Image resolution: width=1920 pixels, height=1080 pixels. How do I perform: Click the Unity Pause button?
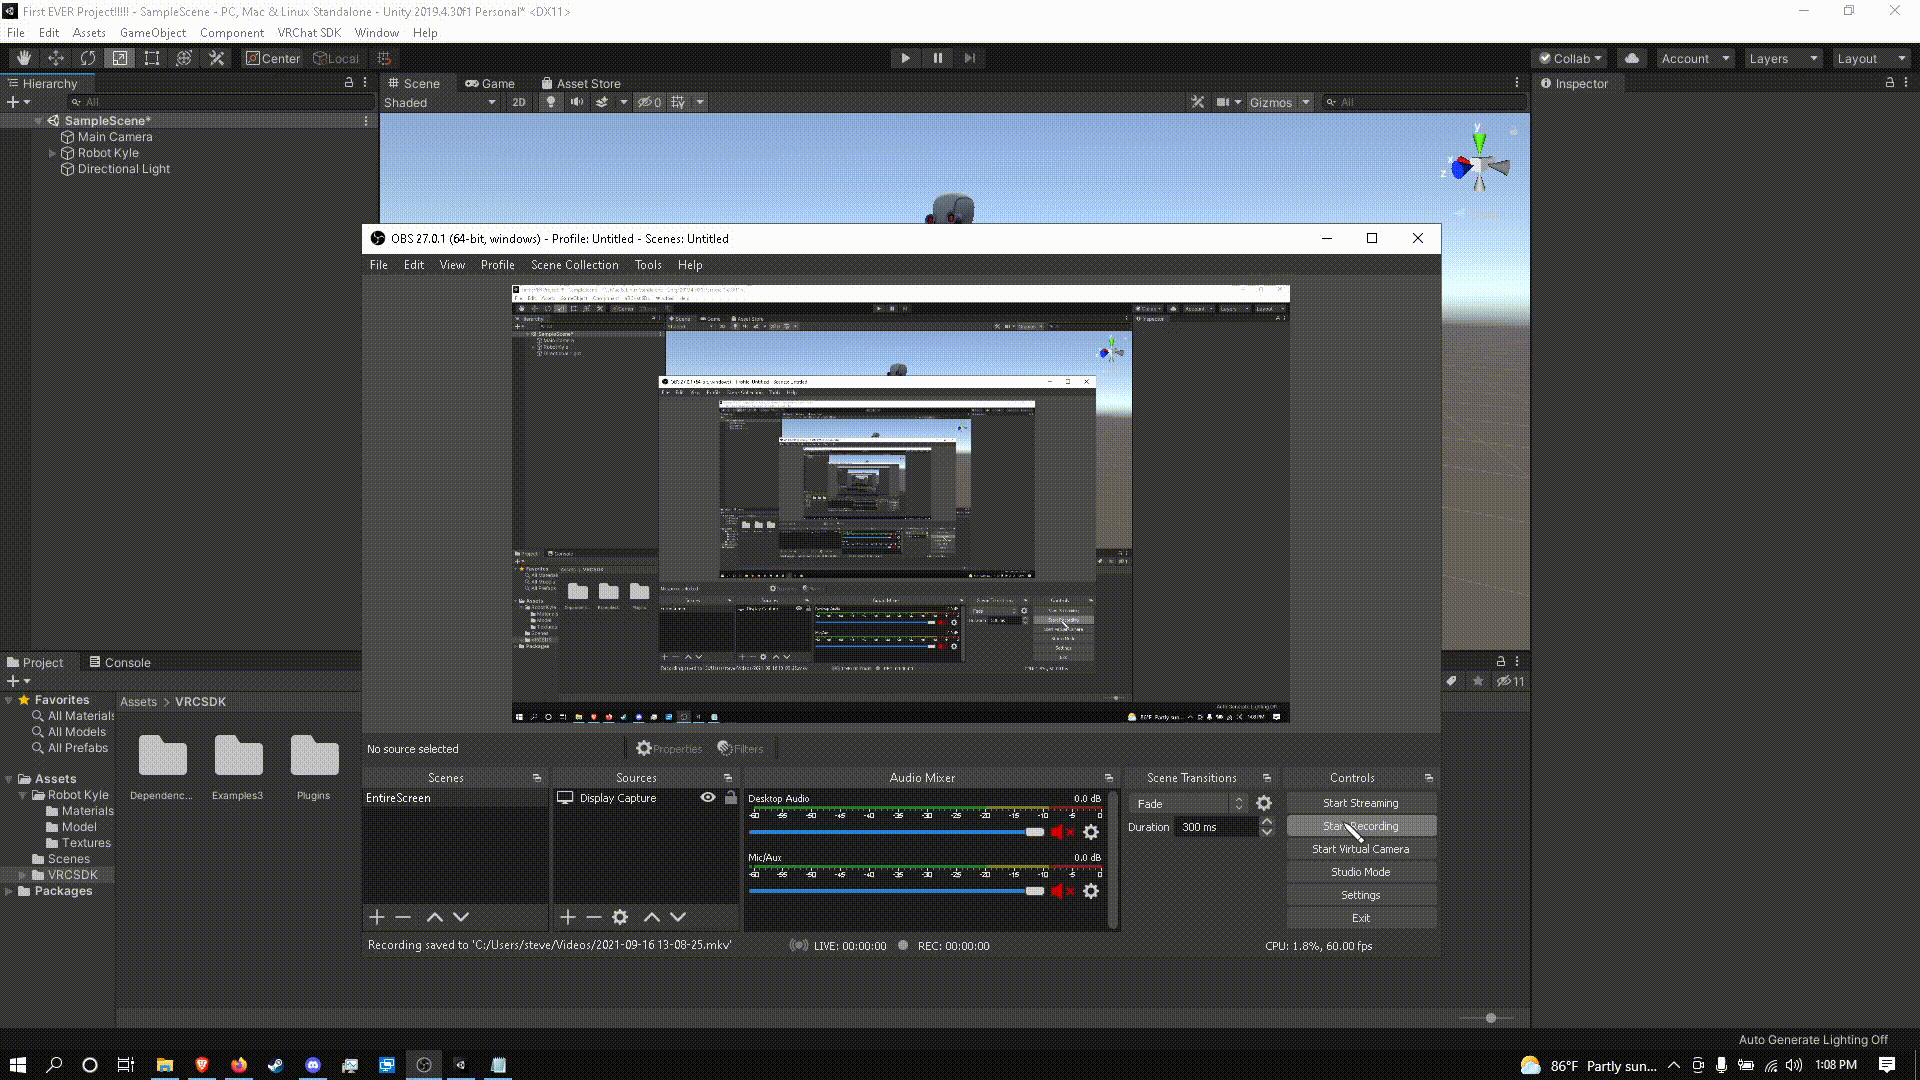click(x=937, y=58)
